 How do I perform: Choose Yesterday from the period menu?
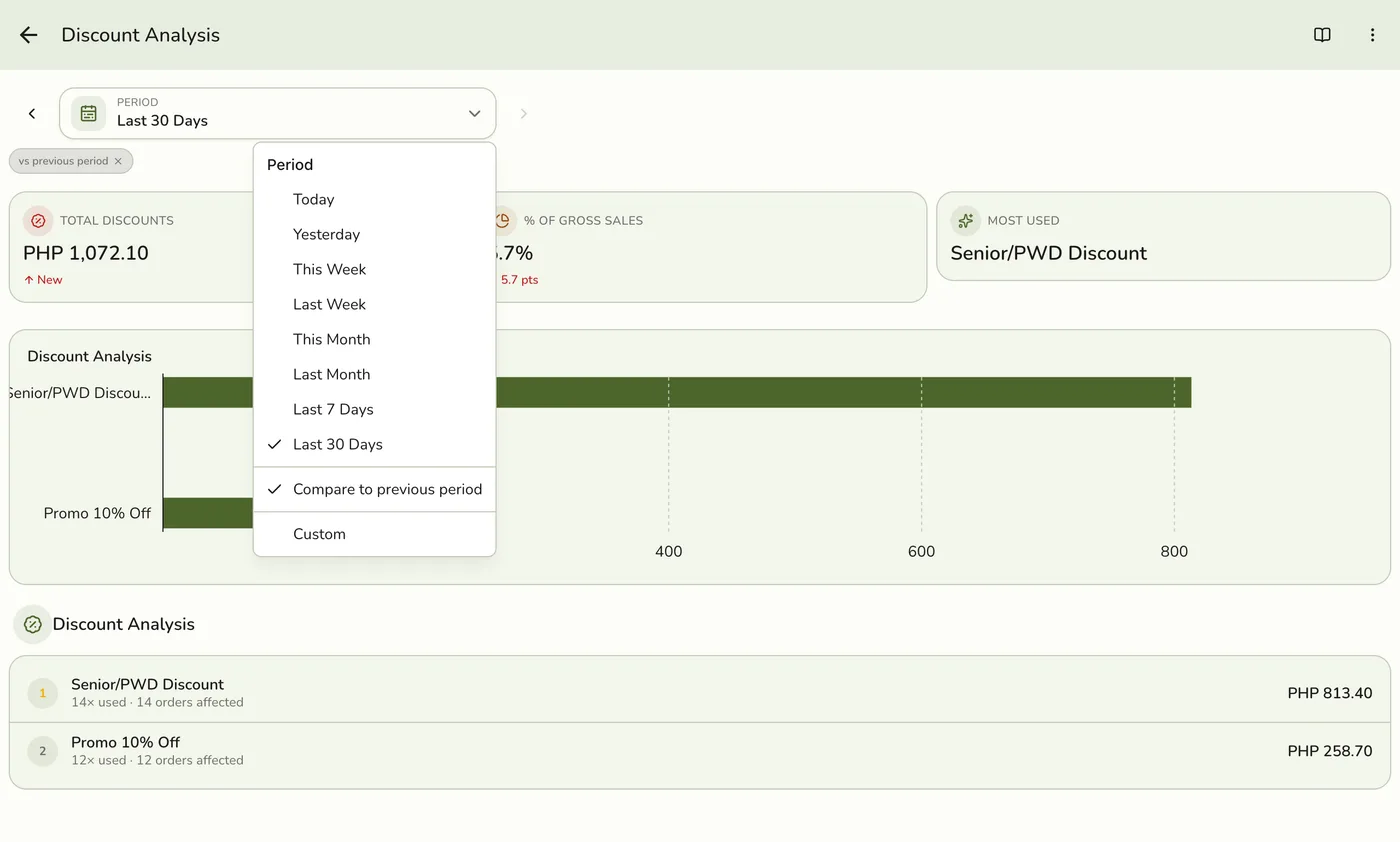pyautogui.click(x=374, y=235)
